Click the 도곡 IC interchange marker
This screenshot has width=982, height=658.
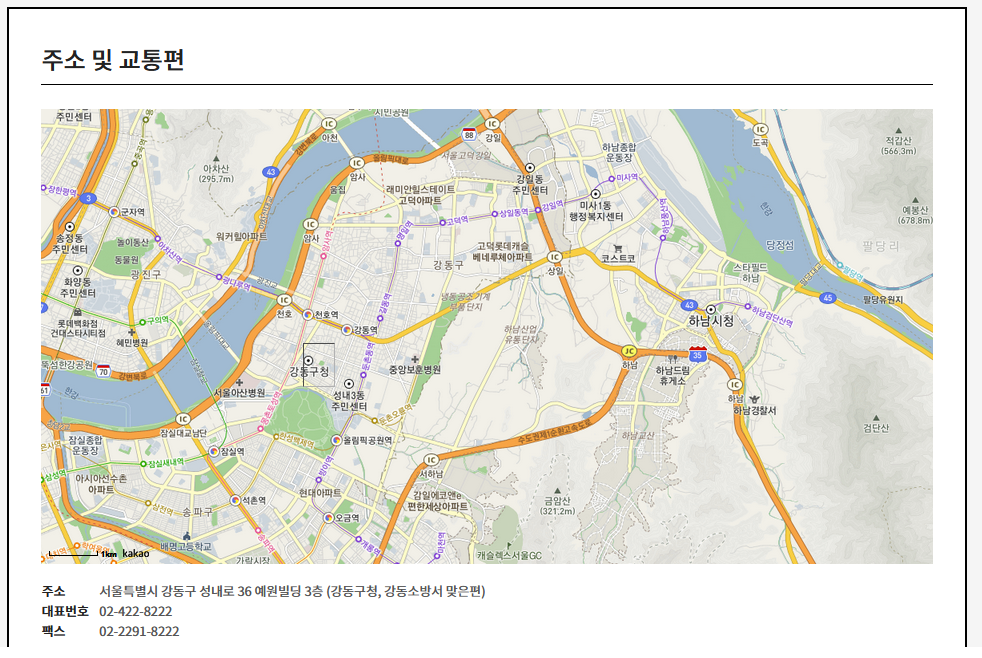[x=760, y=130]
